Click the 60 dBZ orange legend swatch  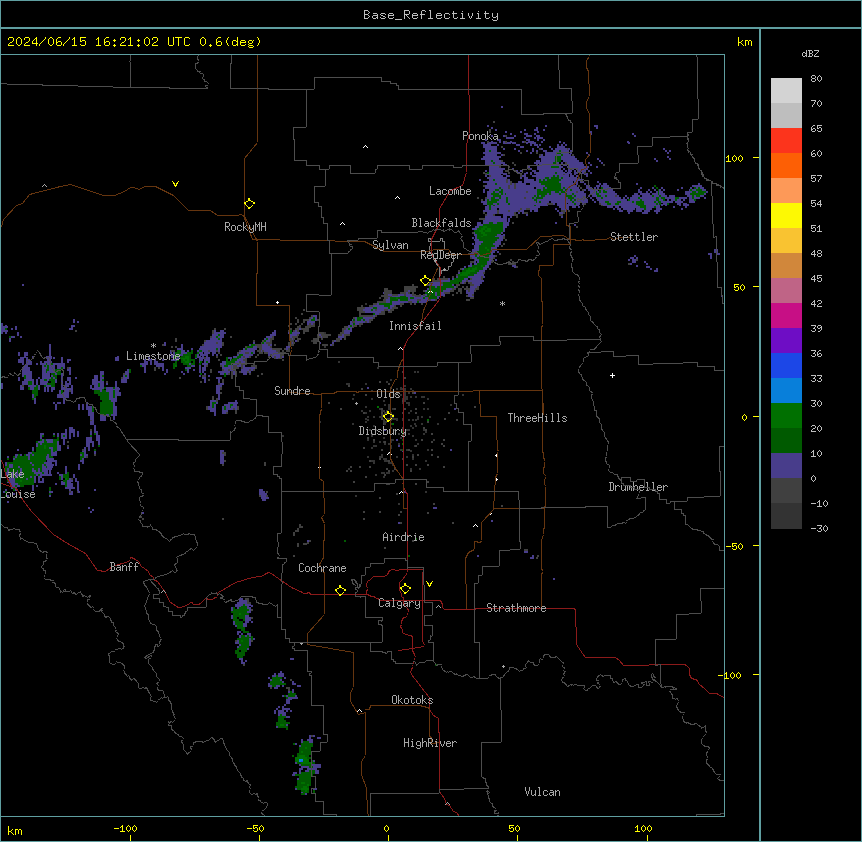pyautogui.click(x=786, y=165)
